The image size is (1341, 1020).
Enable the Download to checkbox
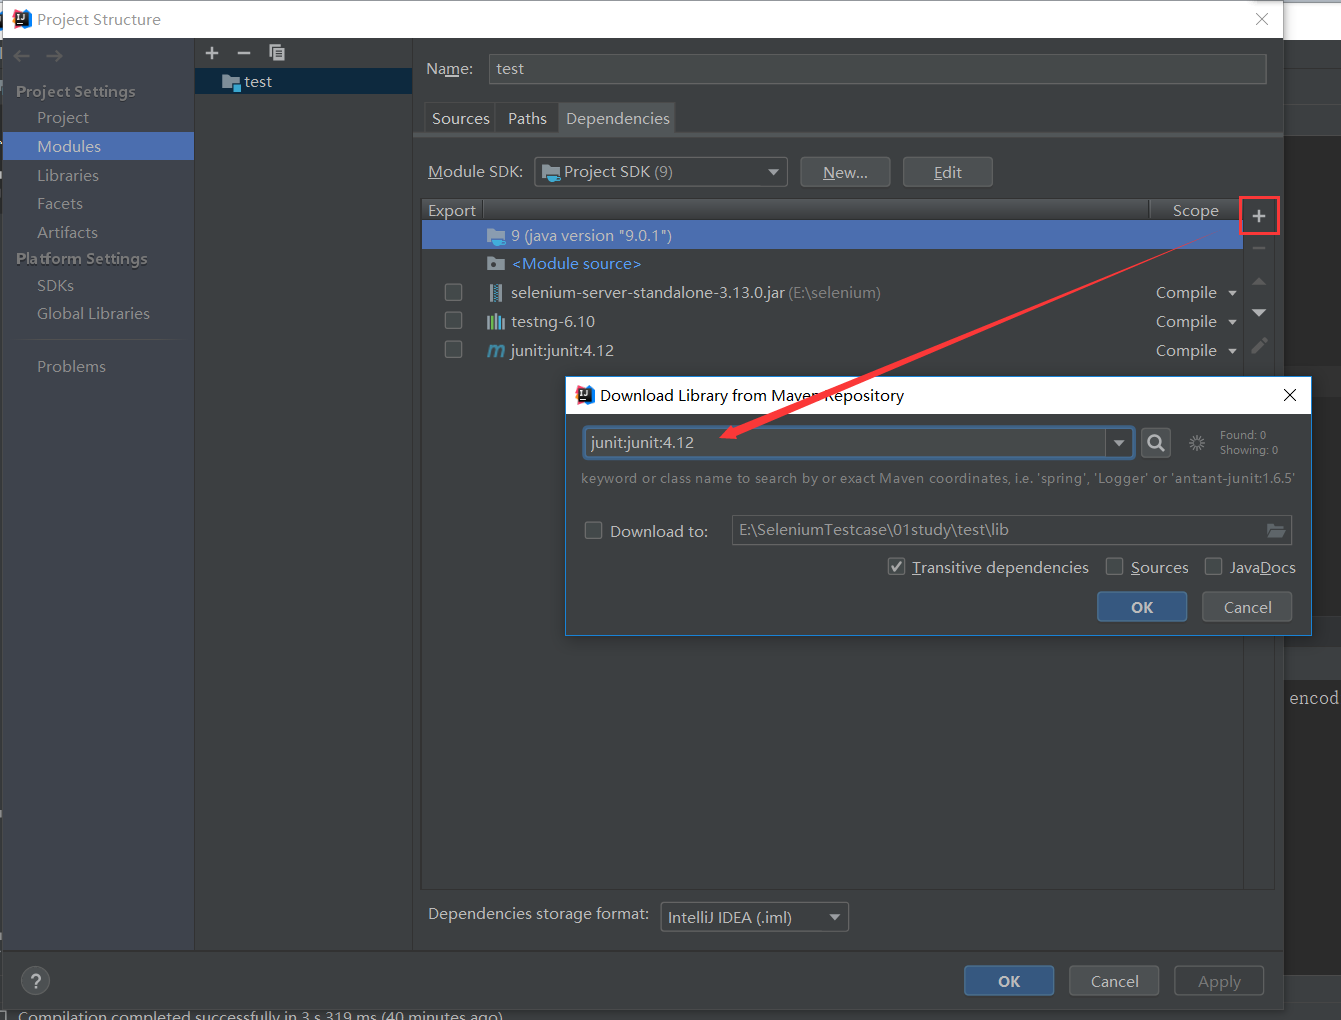point(593,530)
